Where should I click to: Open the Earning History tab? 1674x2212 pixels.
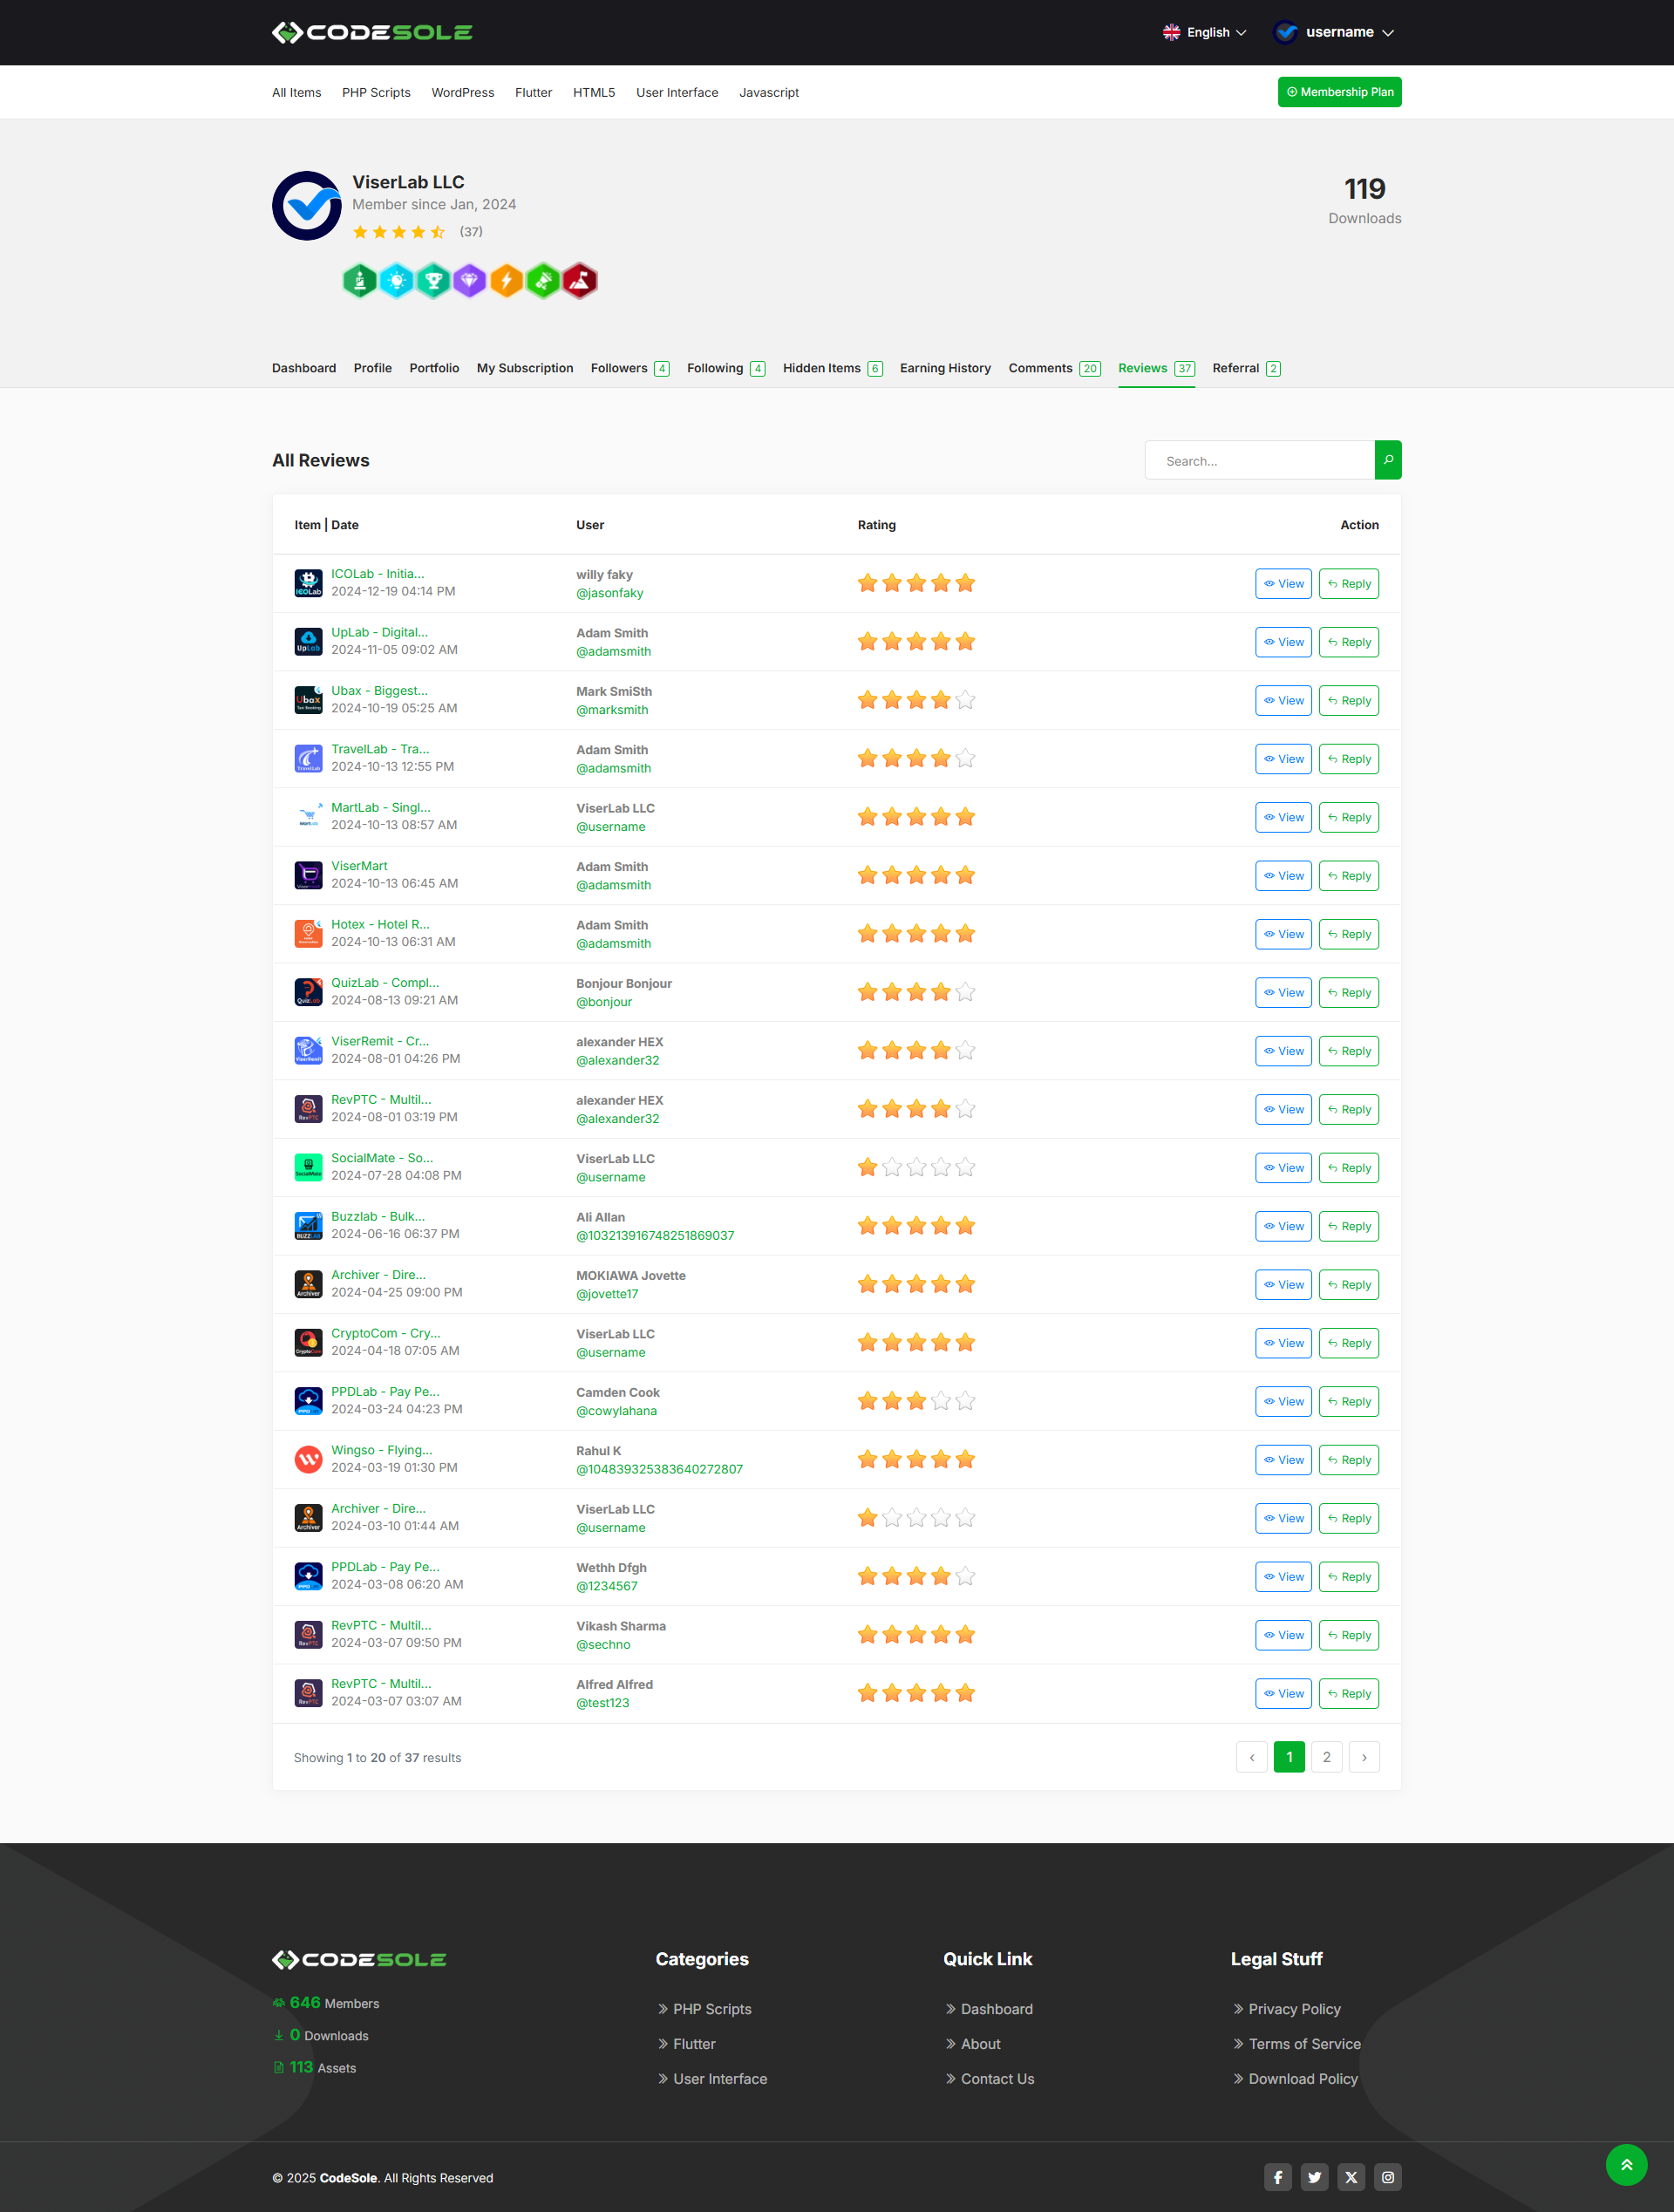coord(944,368)
